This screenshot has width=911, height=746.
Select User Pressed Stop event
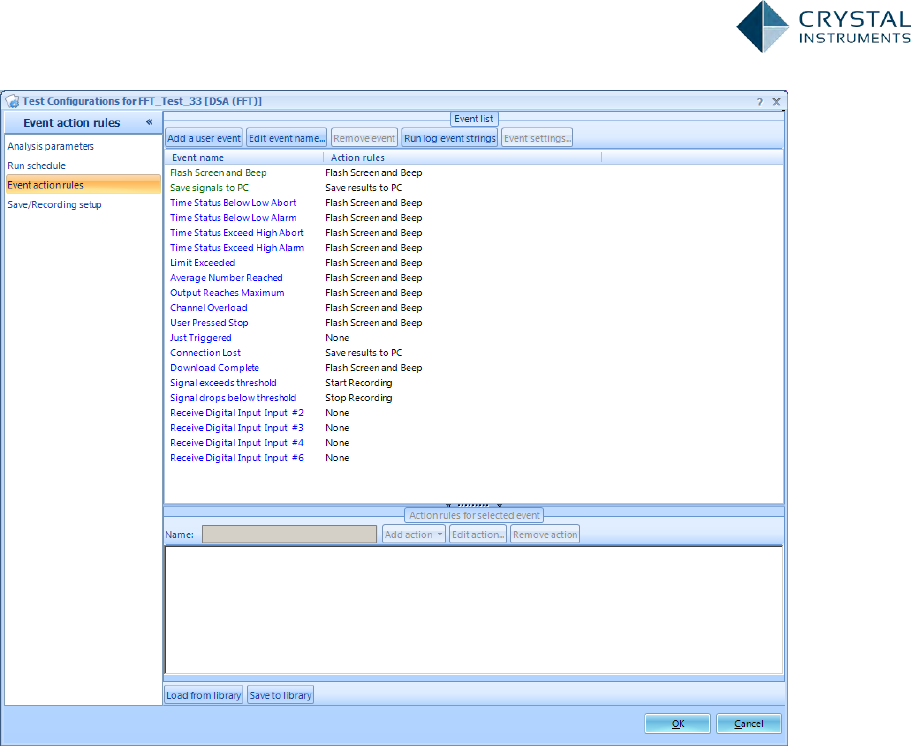[x=209, y=323]
